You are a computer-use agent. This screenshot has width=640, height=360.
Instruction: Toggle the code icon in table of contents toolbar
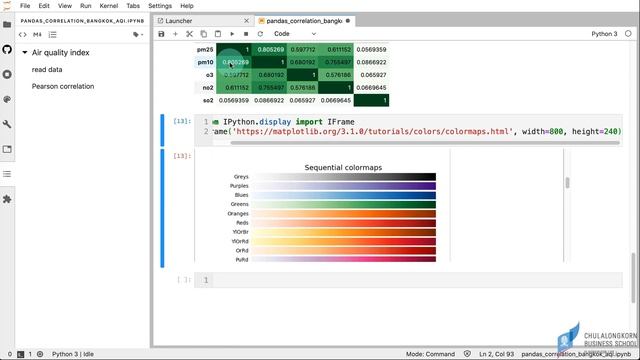click(x=23, y=35)
